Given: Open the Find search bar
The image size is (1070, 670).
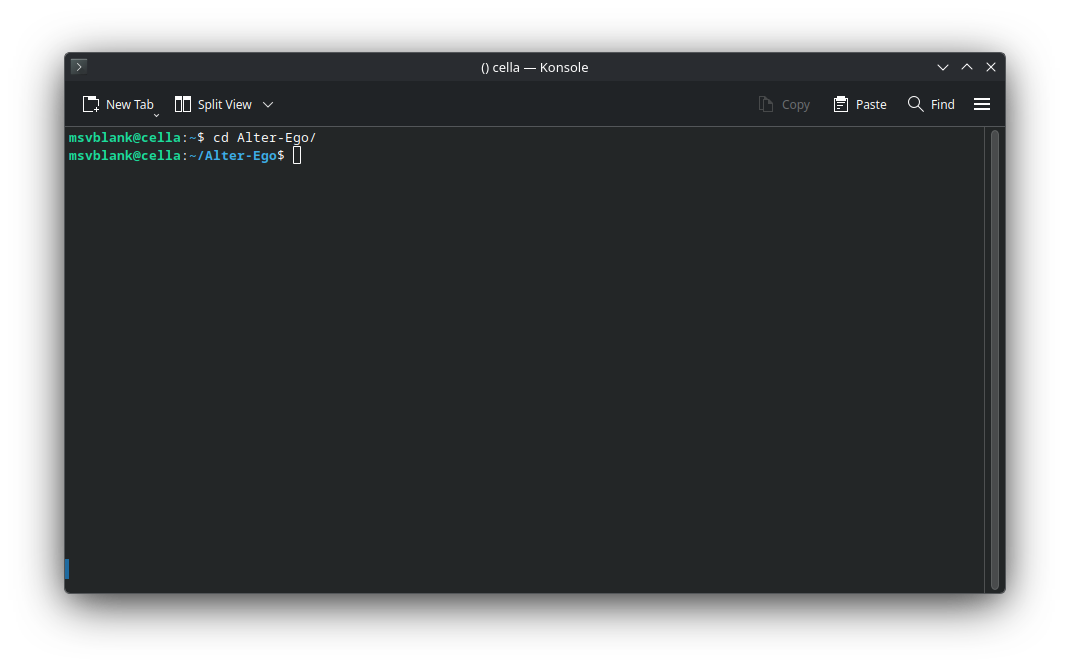Looking at the screenshot, I should point(931,104).
